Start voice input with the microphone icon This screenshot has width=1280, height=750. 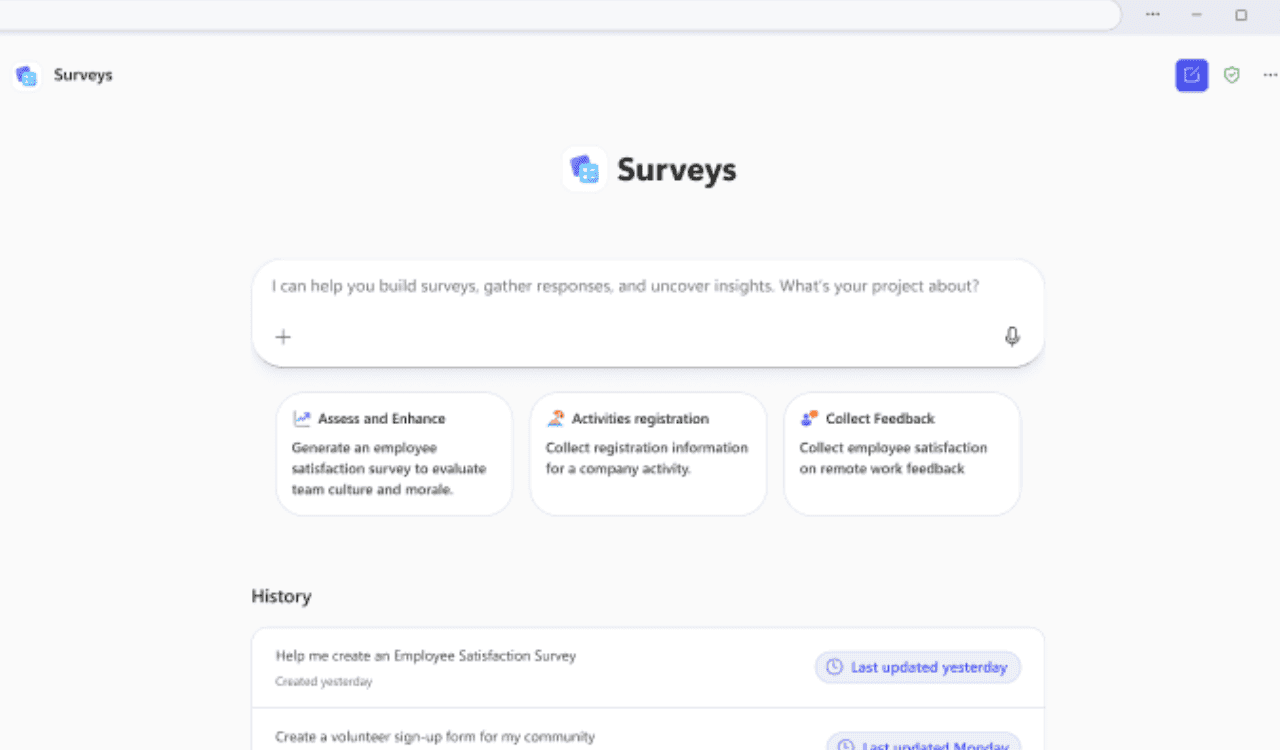(1011, 337)
